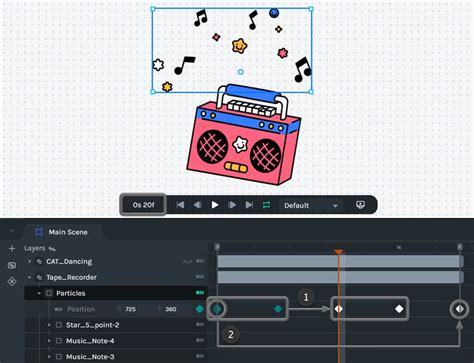Open the Default playback mode dropdown

310,205
